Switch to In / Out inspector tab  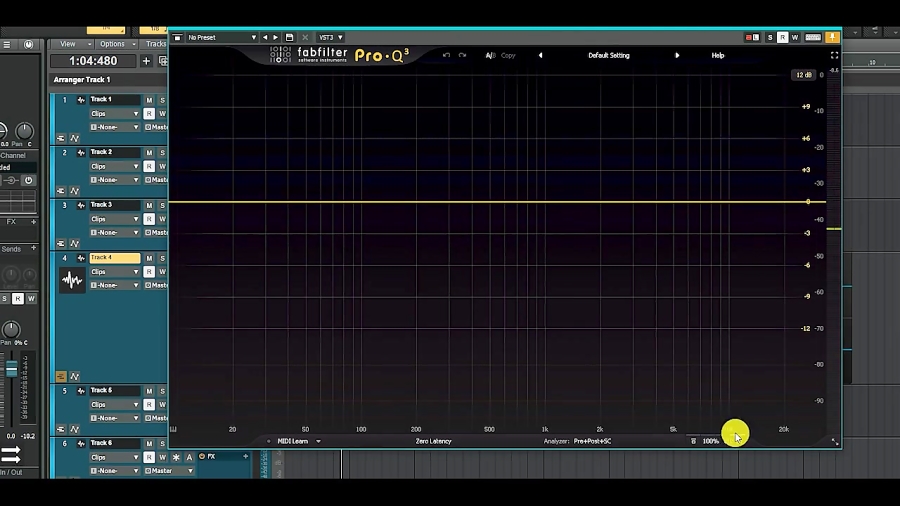[11, 472]
